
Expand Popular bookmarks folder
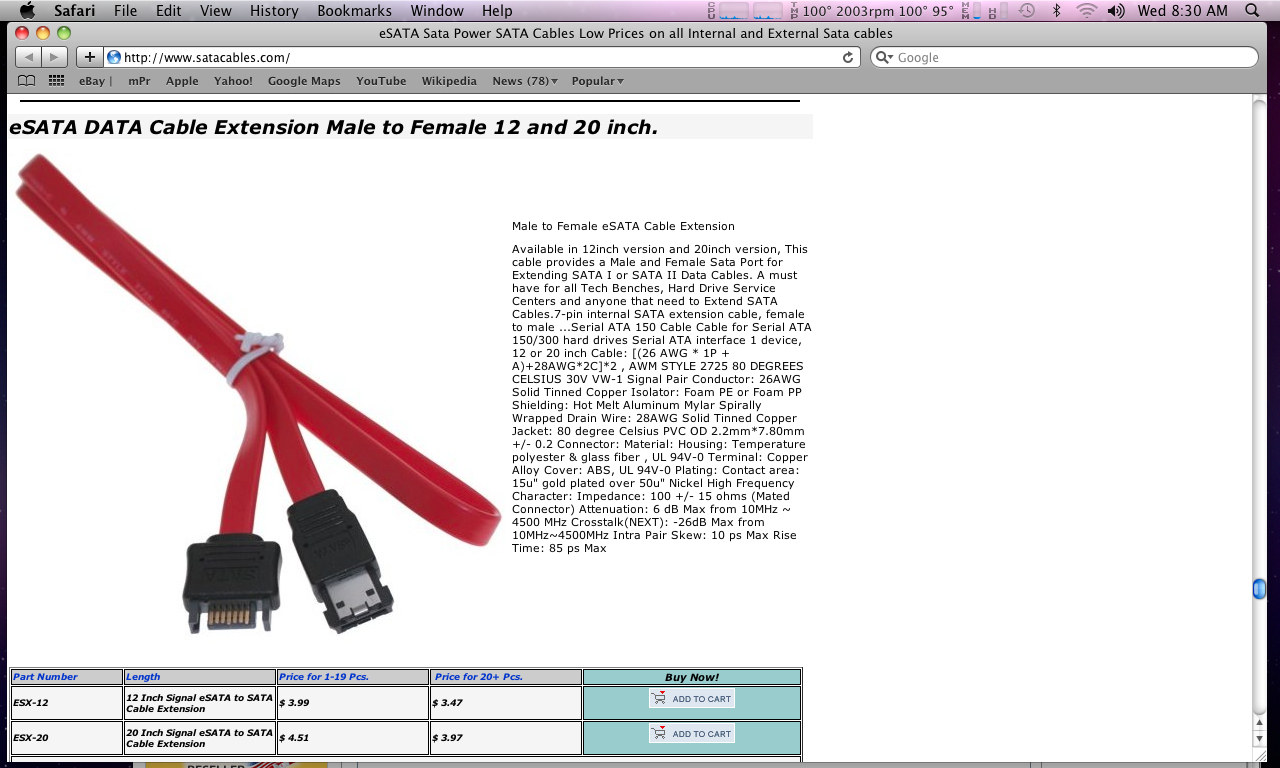coord(597,81)
